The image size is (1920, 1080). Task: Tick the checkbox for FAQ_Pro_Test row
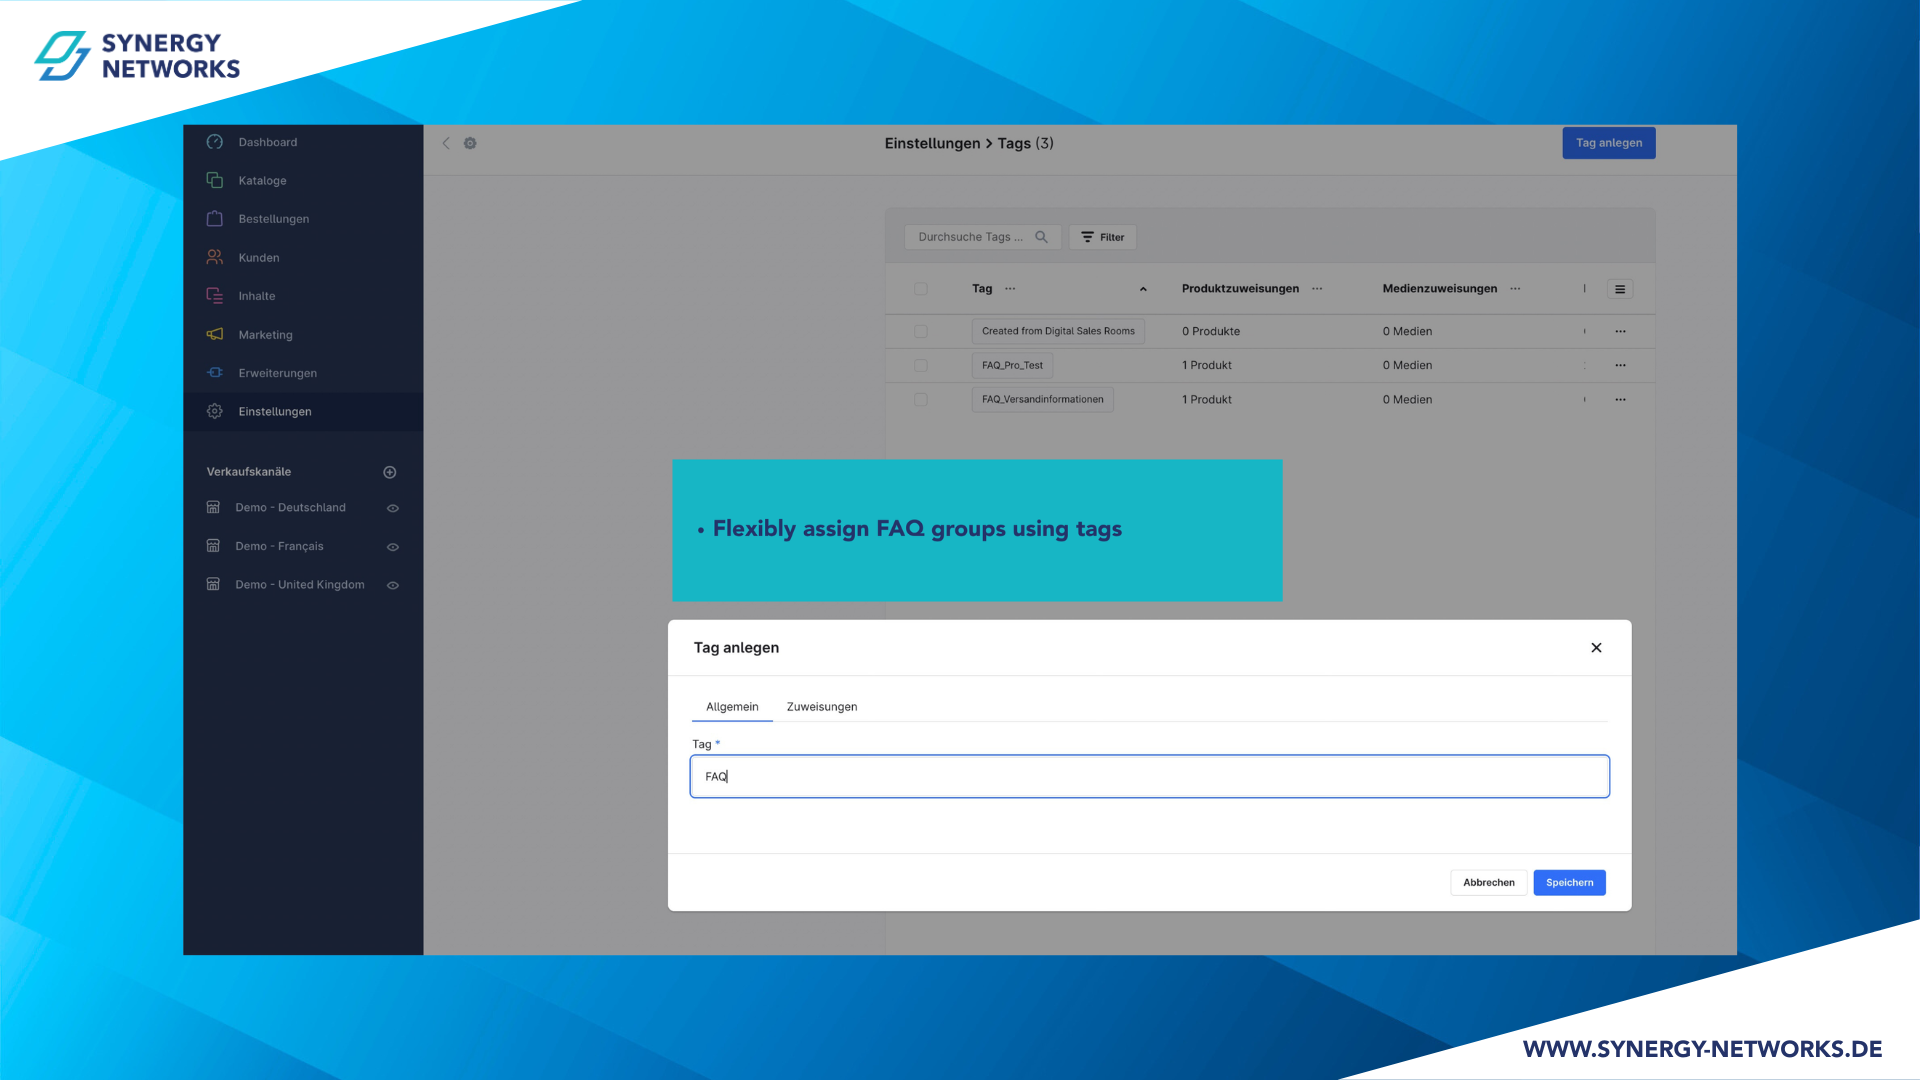(x=921, y=365)
